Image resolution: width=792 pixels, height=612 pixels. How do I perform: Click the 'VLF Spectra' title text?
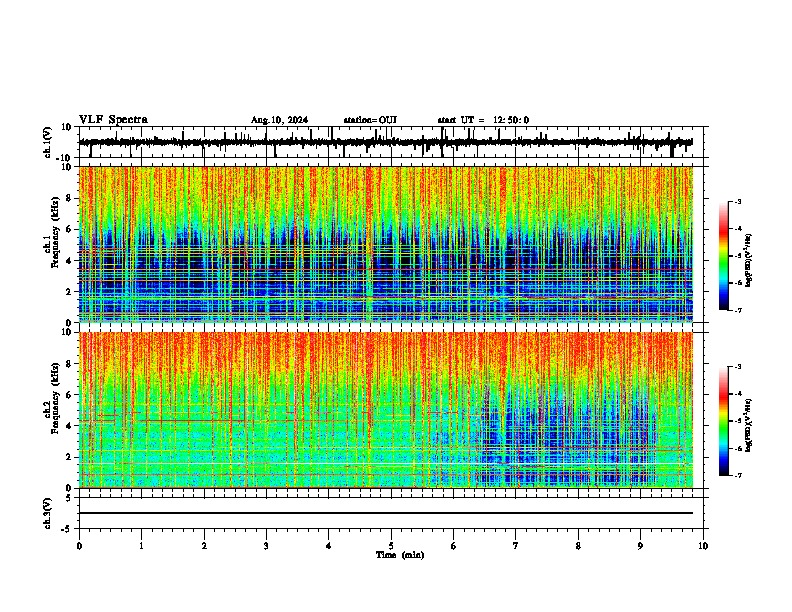coord(113,120)
